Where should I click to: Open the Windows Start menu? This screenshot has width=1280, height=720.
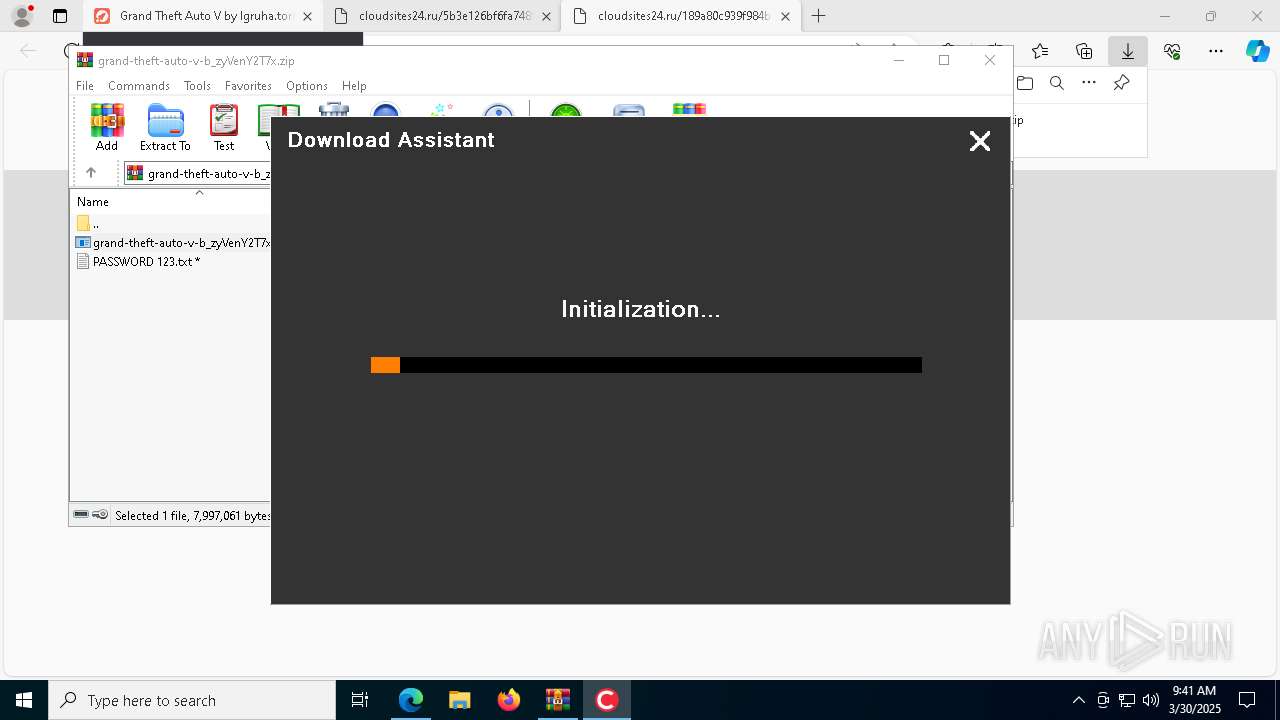pyautogui.click(x=24, y=700)
